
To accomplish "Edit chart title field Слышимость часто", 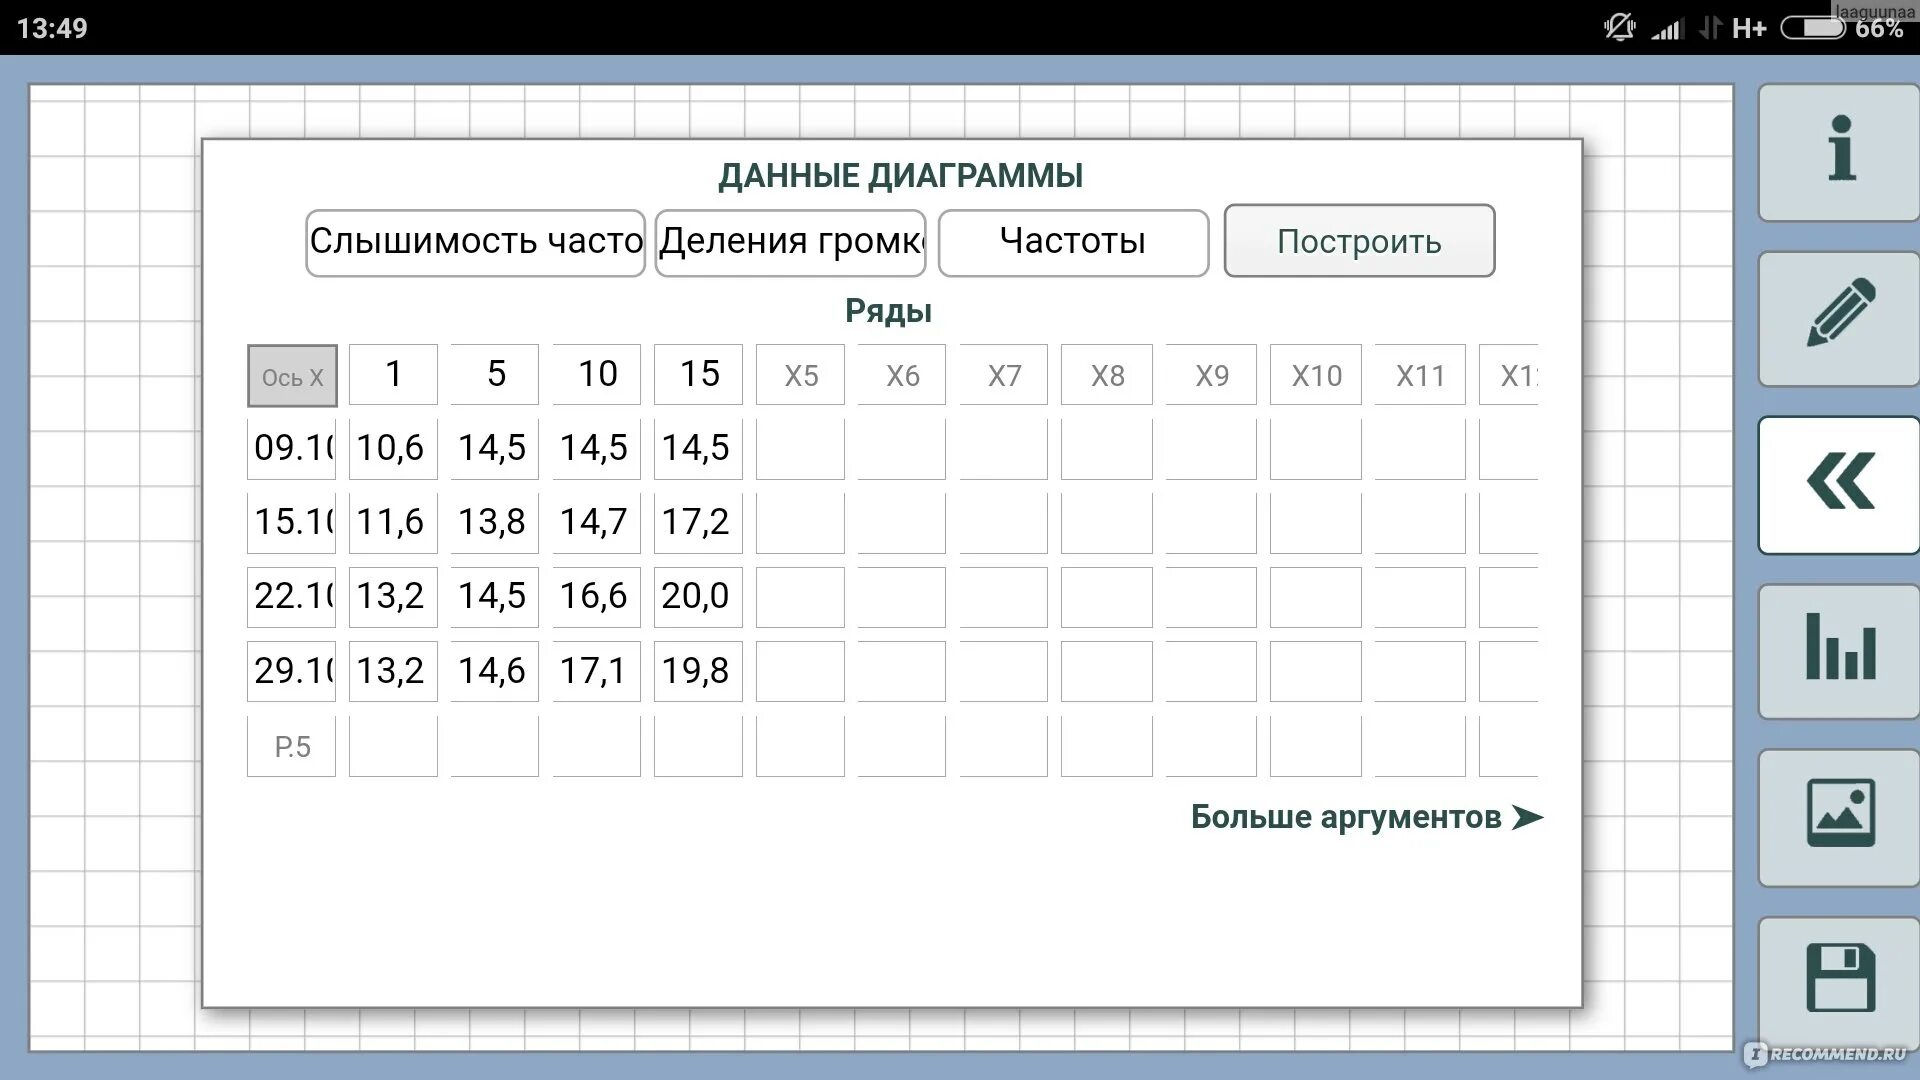I will click(x=475, y=242).
